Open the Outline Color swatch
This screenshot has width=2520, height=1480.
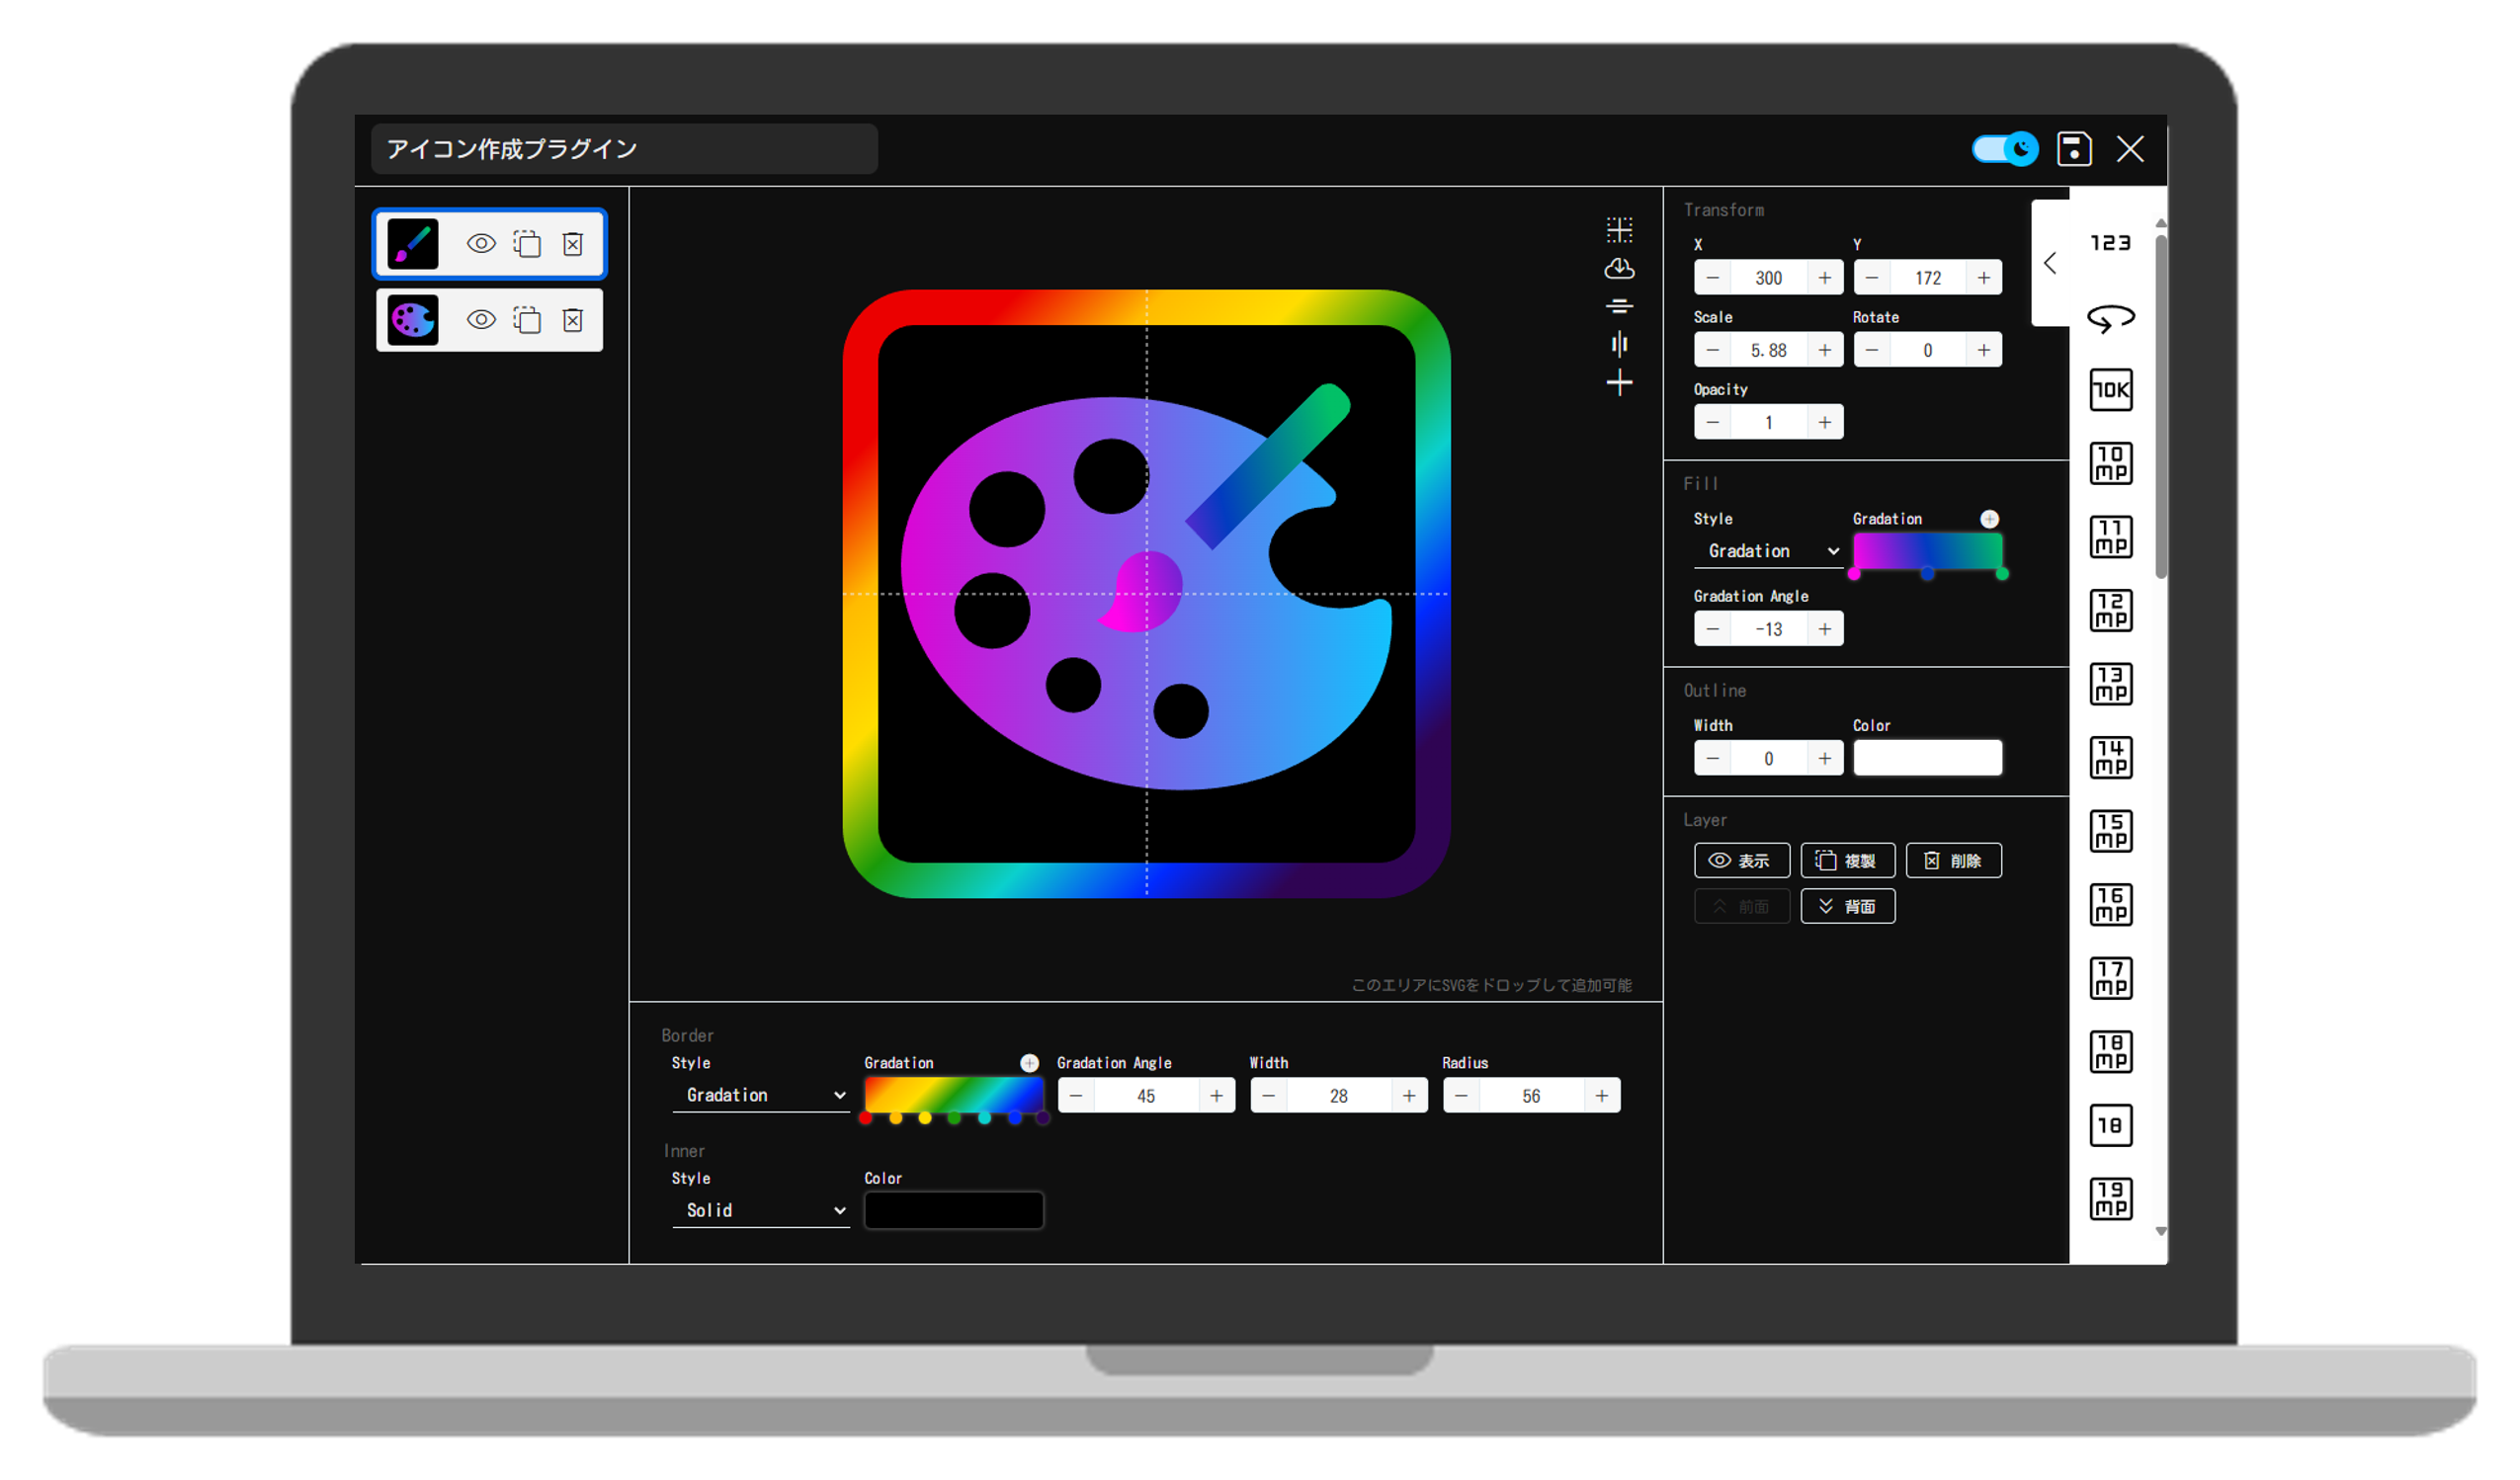click(x=1927, y=758)
